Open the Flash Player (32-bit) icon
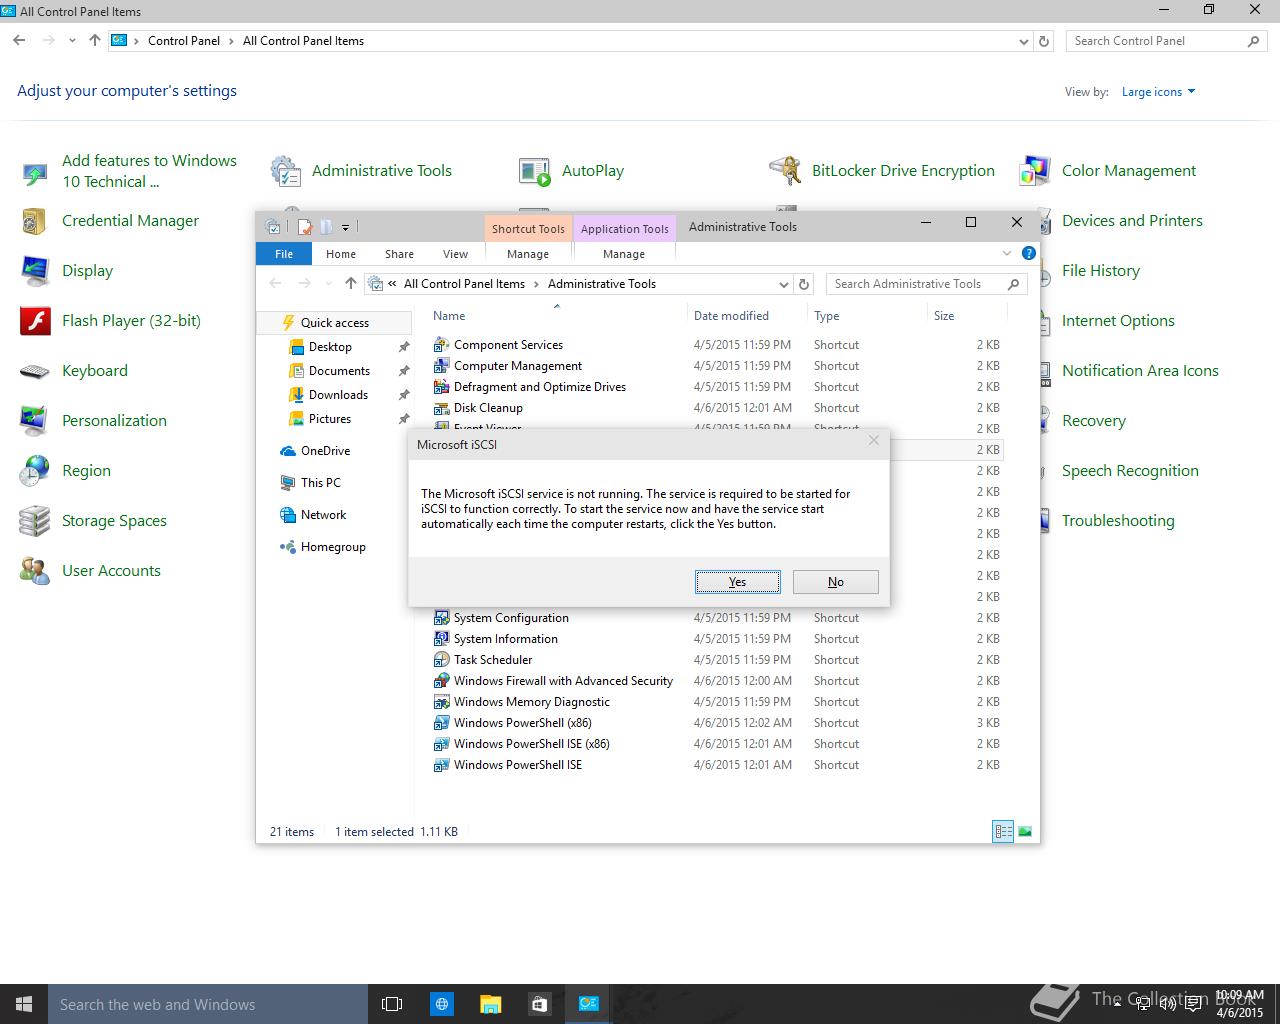1280x1024 pixels. coord(35,321)
